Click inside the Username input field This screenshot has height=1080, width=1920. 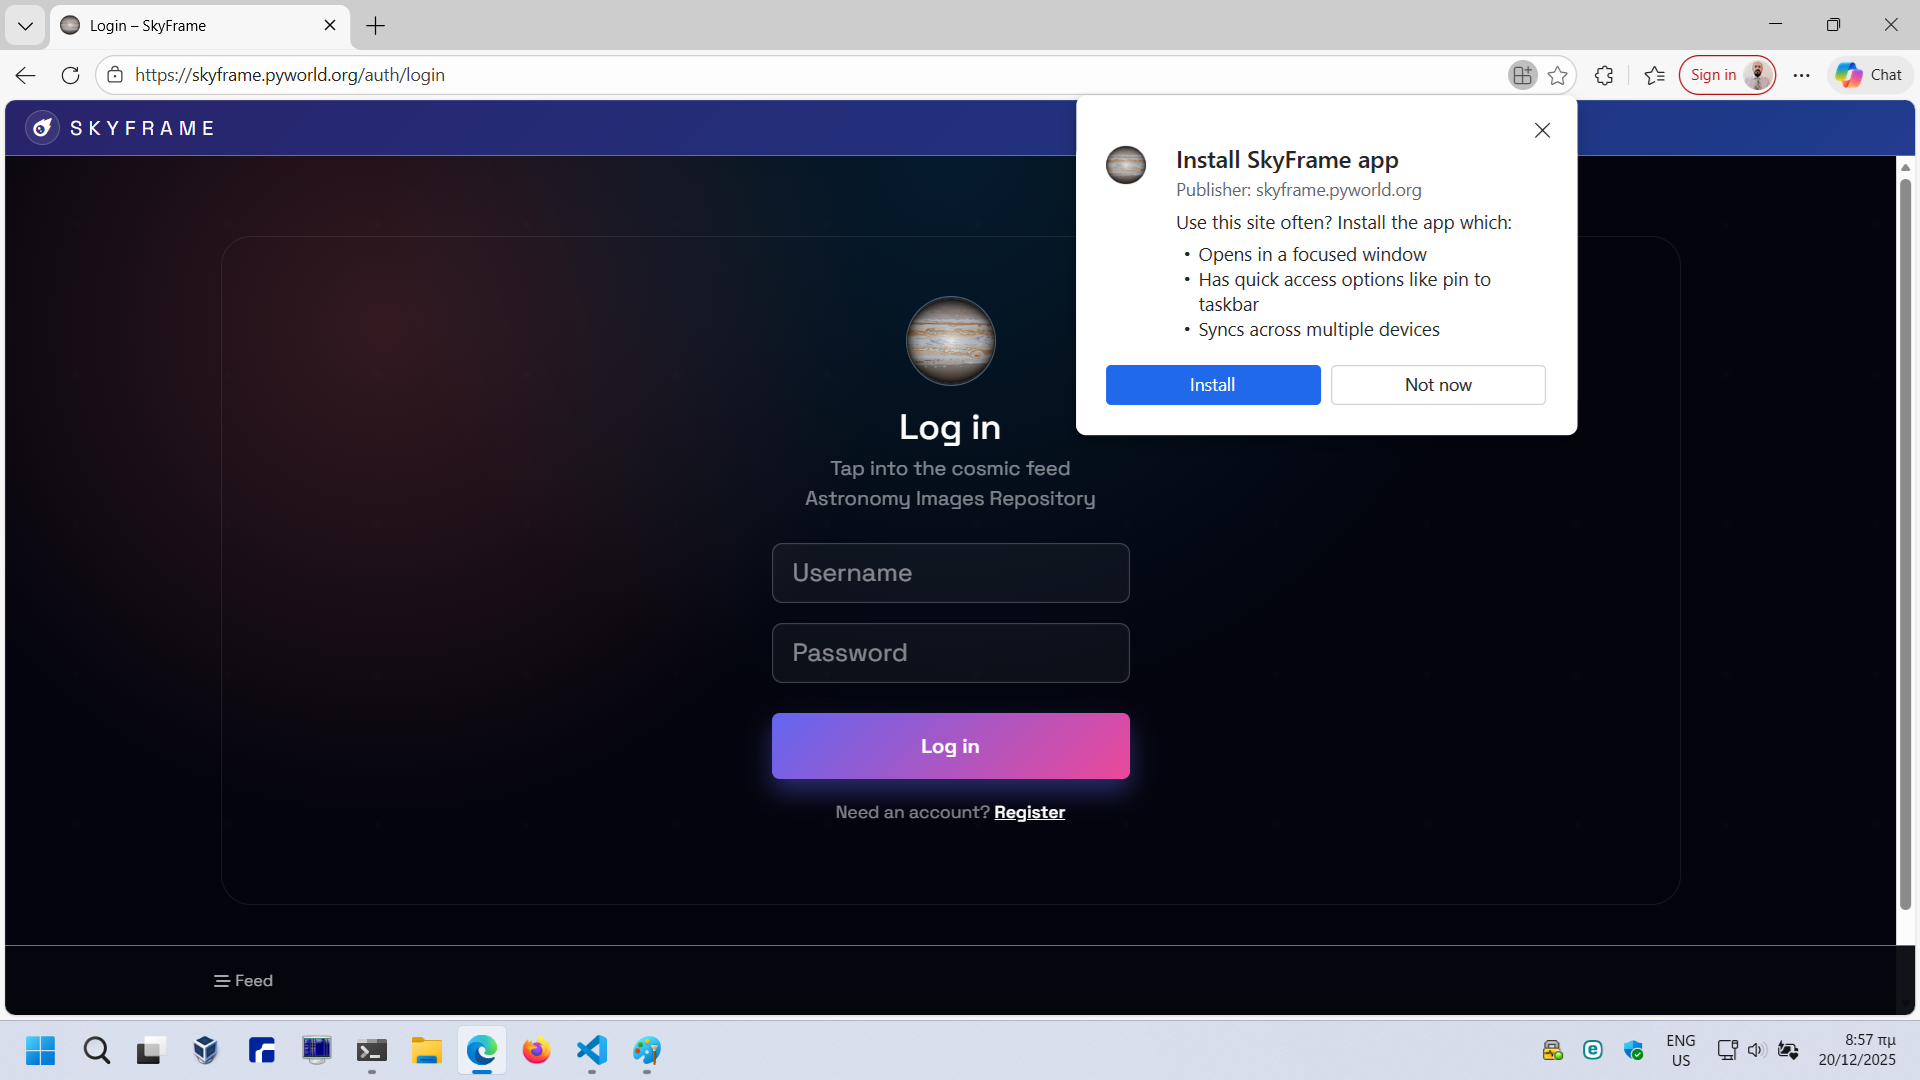click(x=950, y=572)
